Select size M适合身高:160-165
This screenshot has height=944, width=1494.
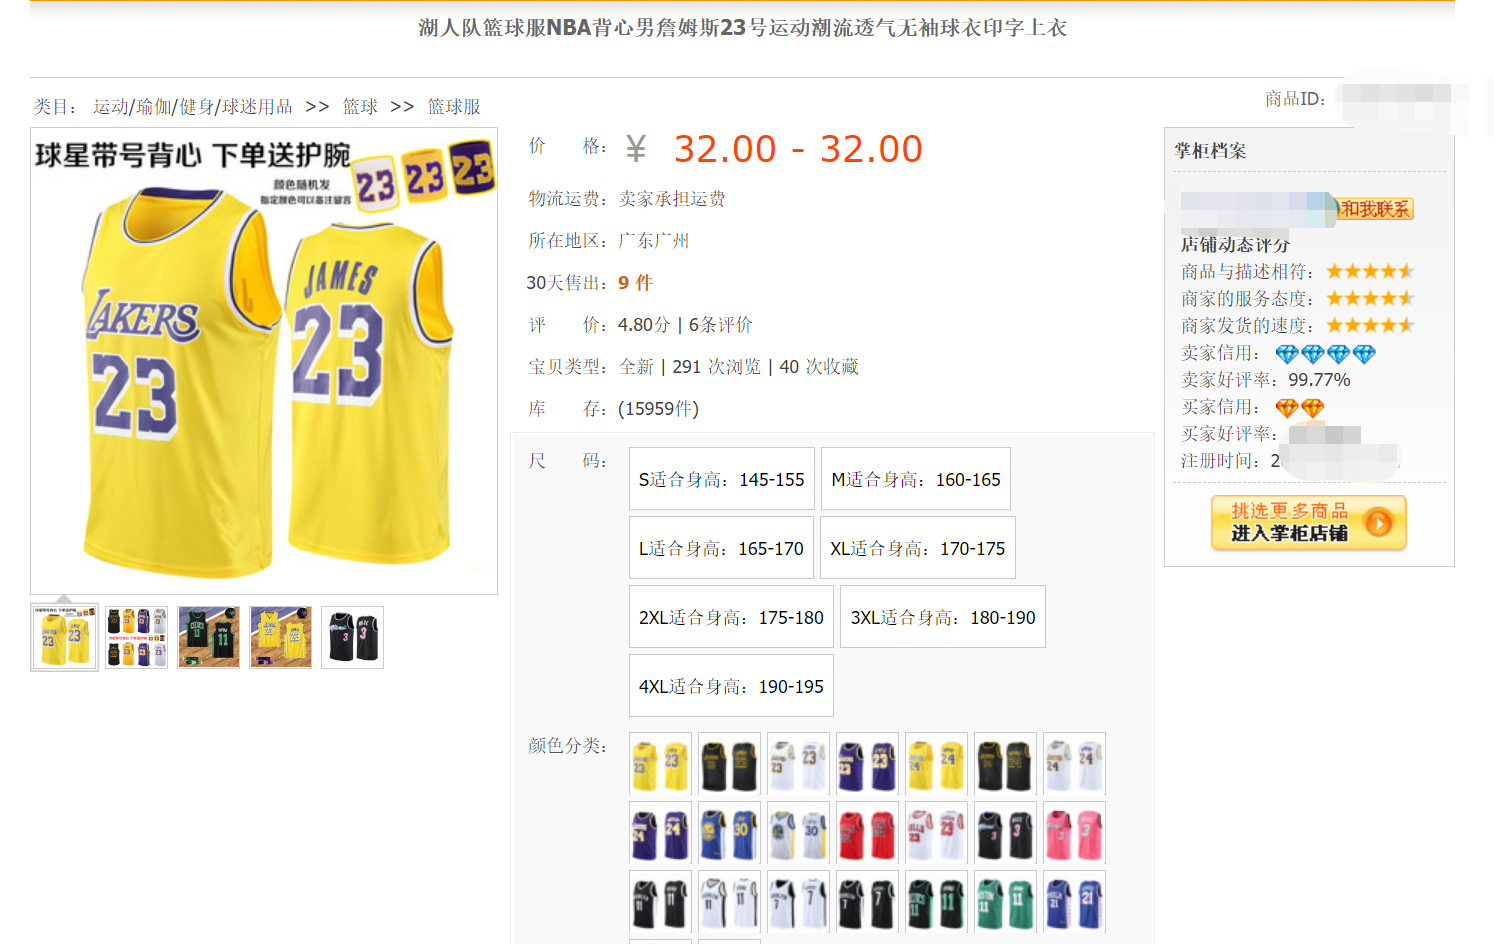pyautogui.click(x=916, y=479)
